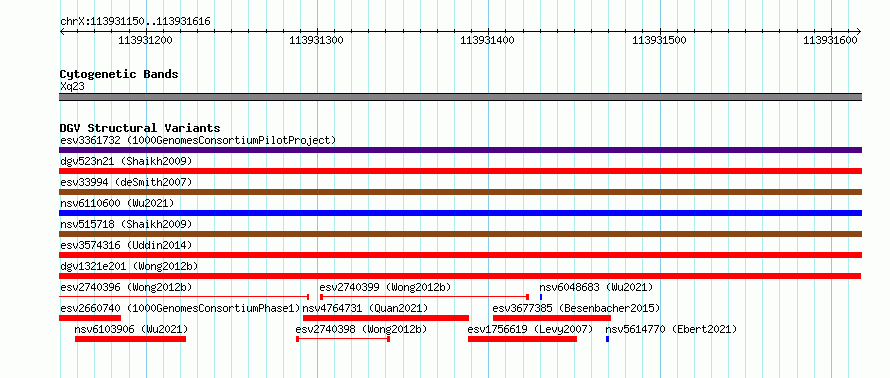890x378 pixels.
Task: Open esv2740398 (Wong2012b) variant label
Action: [x=362, y=329]
